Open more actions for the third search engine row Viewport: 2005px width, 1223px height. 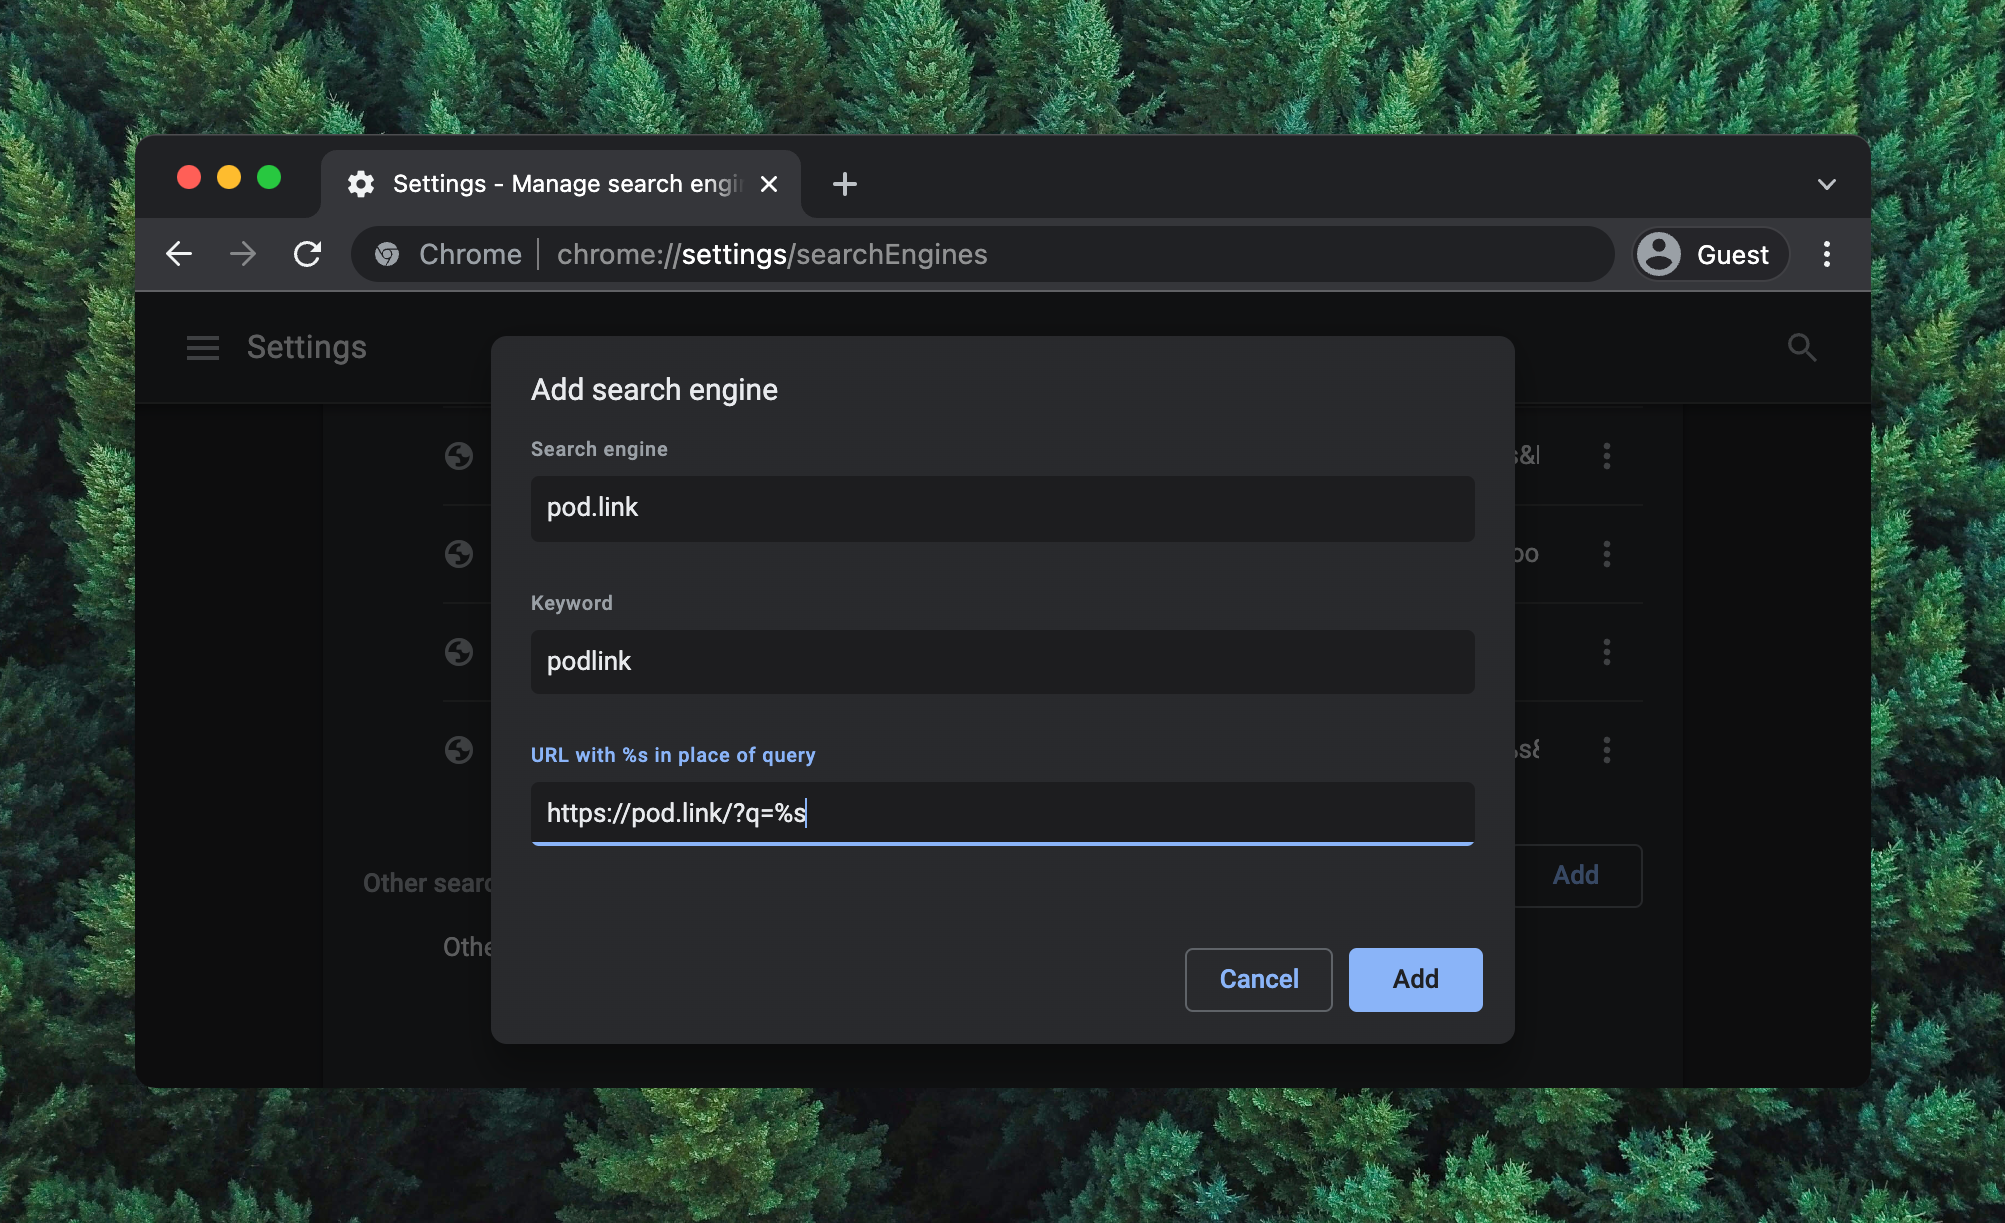tap(1607, 652)
